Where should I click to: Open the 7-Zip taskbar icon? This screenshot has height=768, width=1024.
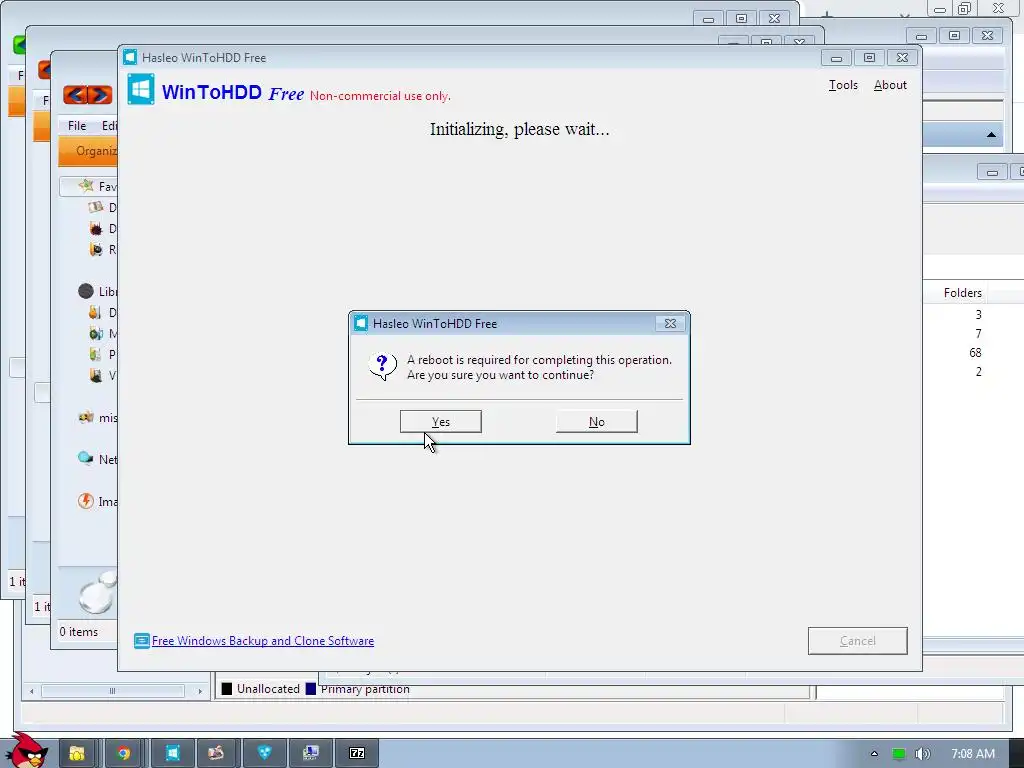[x=357, y=753]
